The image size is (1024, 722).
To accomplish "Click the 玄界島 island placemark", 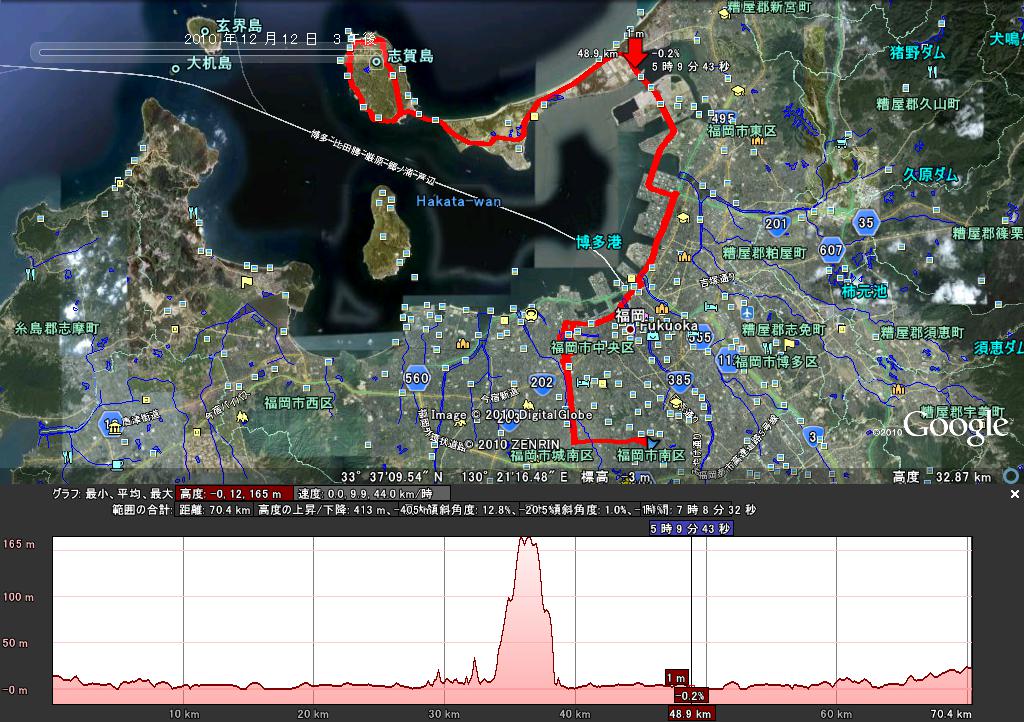I will point(206,31).
